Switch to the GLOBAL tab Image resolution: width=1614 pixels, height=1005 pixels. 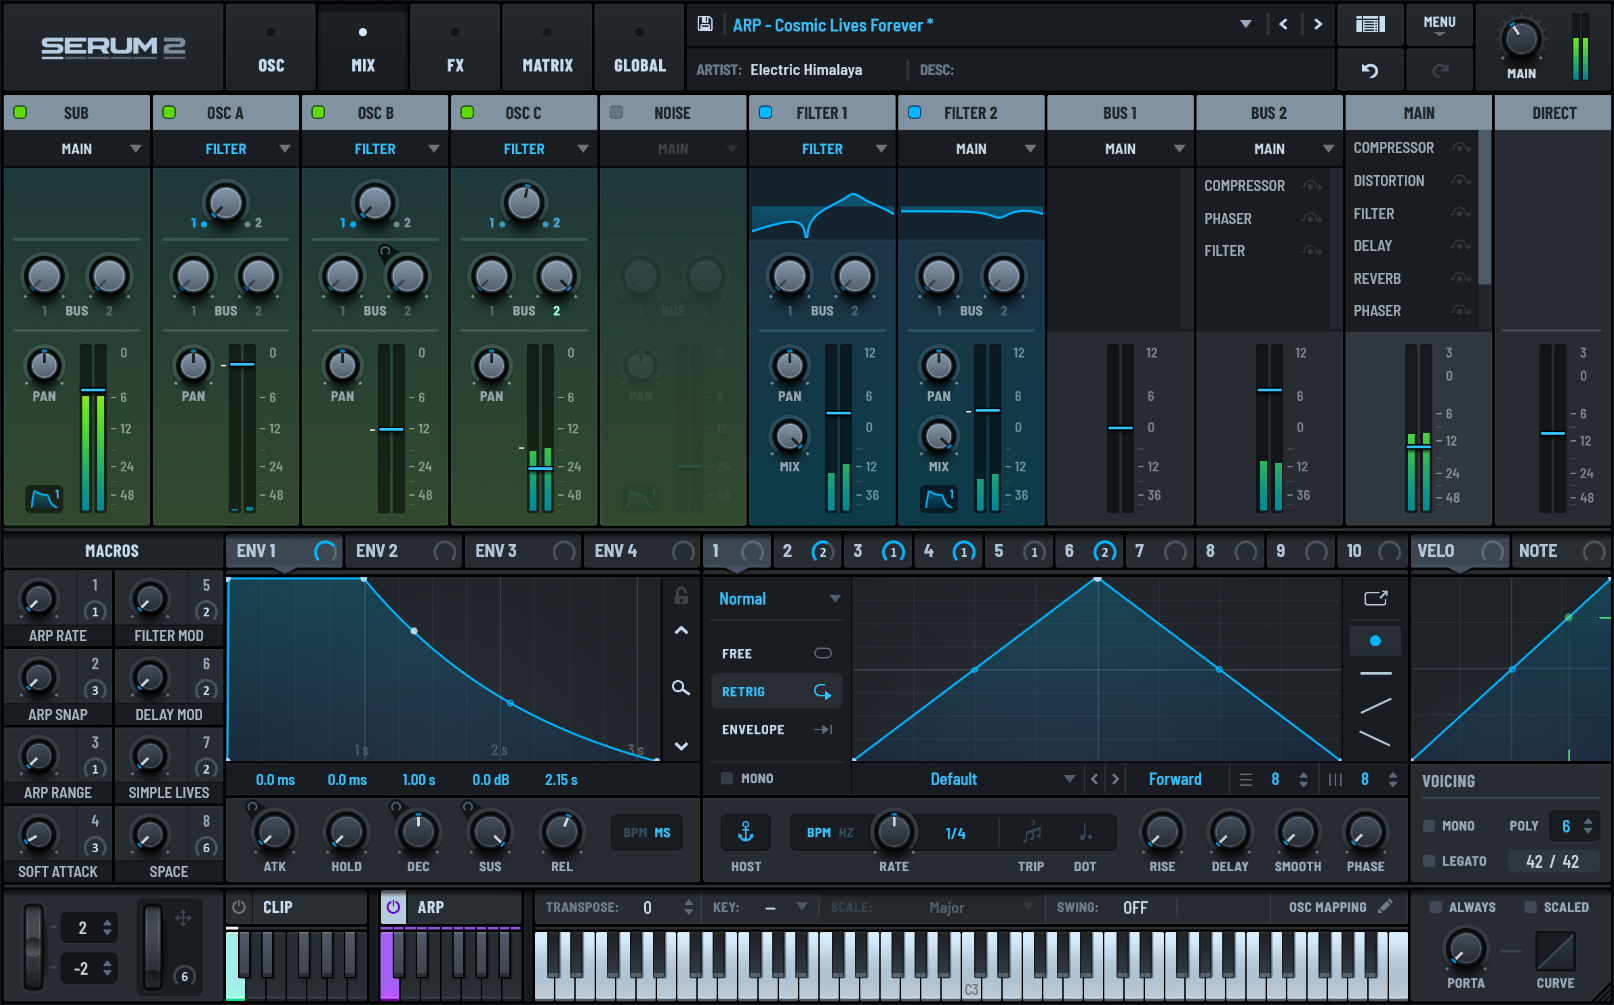click(x=639, y=48)
